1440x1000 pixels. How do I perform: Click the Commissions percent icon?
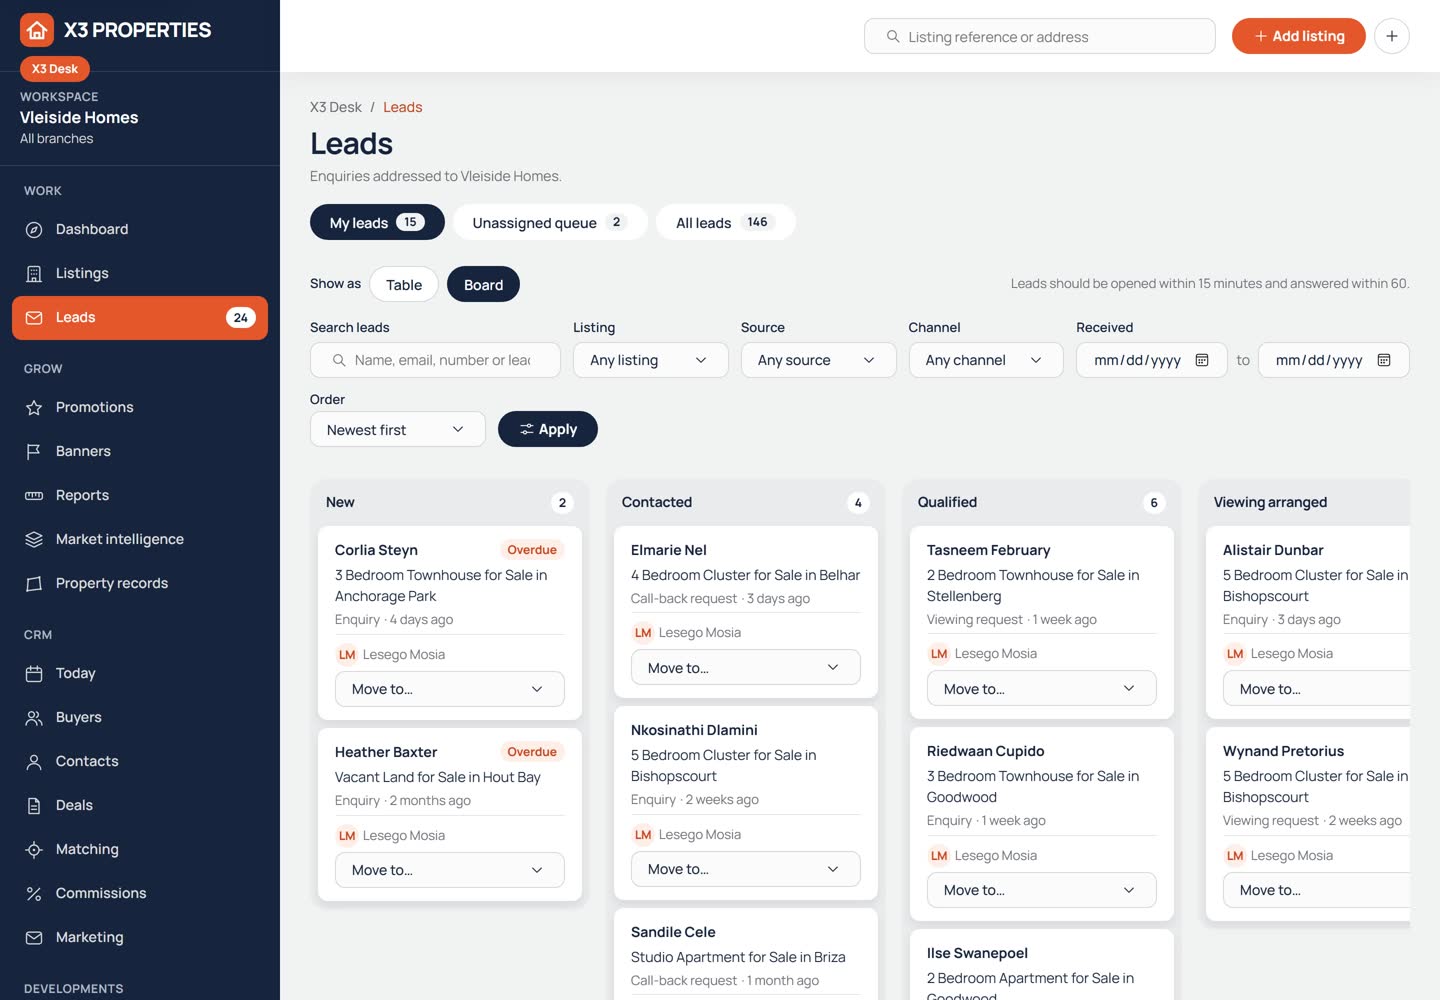(x=34, y=893)
